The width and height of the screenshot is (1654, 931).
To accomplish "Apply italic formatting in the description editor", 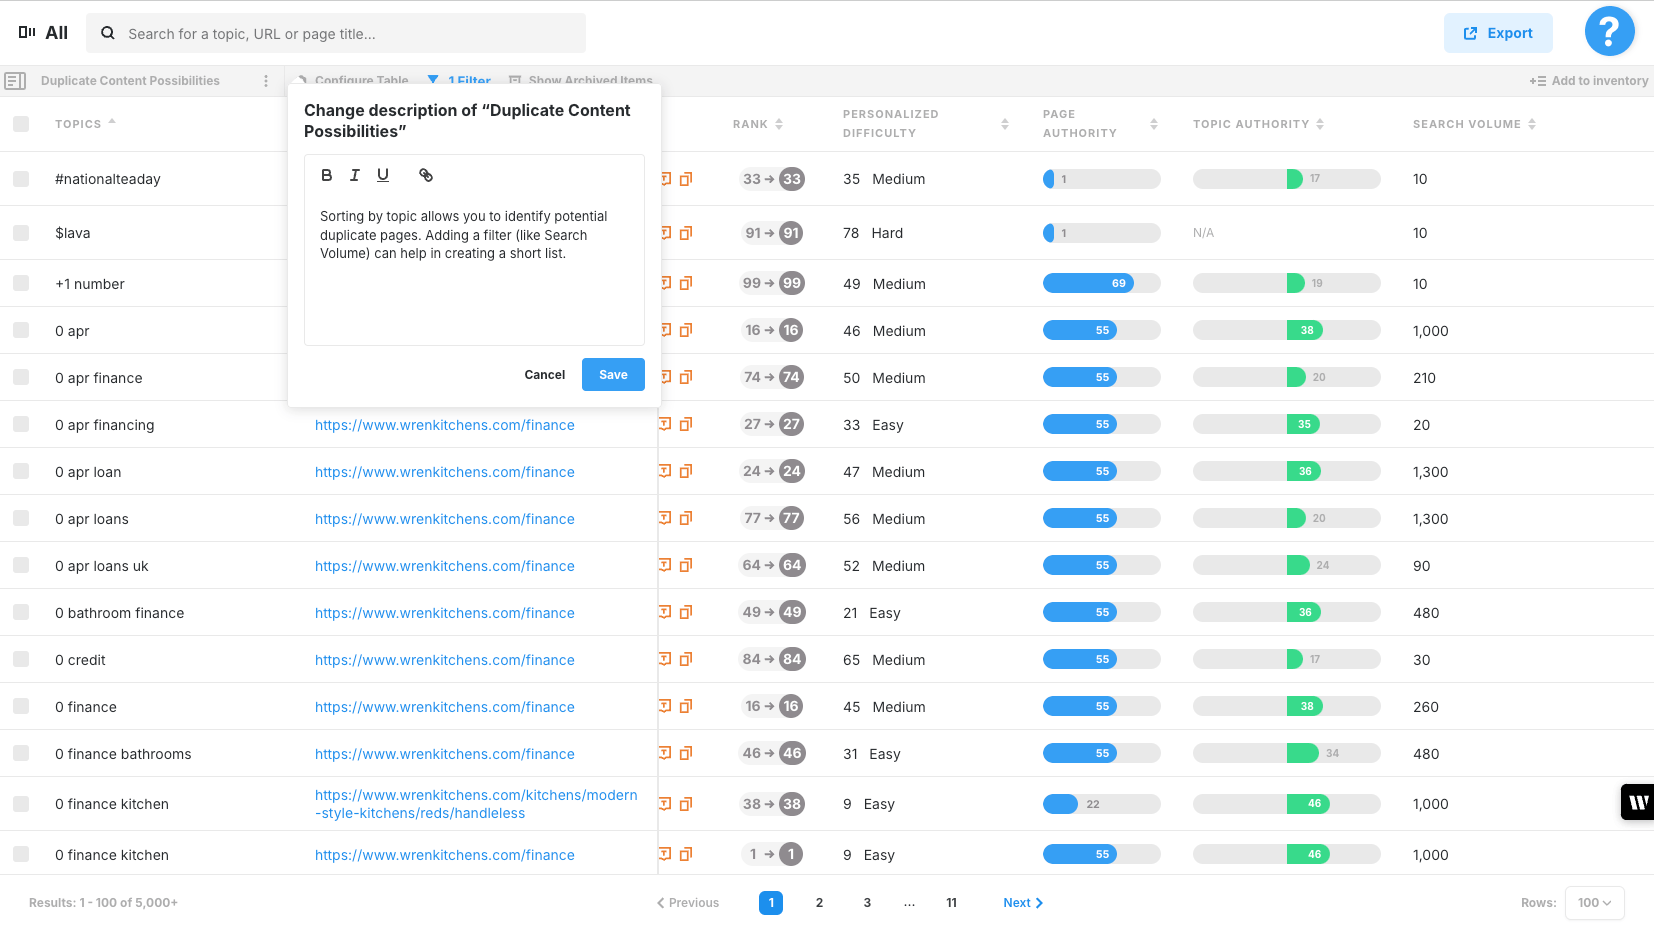I will [354, 174].
